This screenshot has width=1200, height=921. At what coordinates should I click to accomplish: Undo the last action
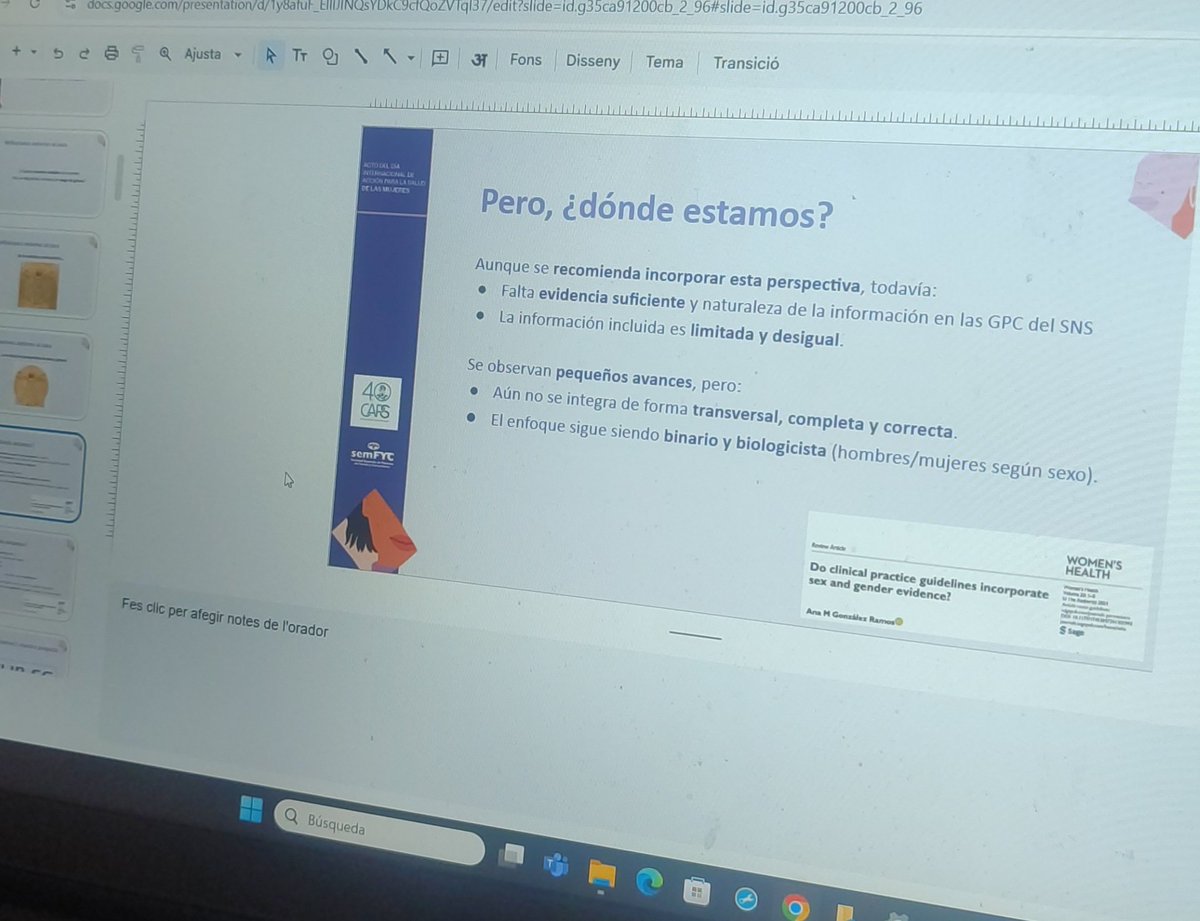59,52
